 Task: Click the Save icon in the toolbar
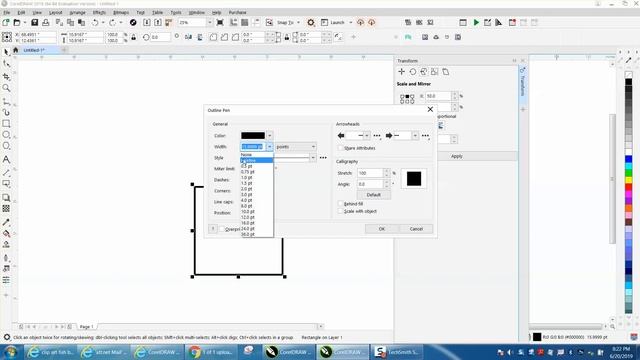[35, 22]
